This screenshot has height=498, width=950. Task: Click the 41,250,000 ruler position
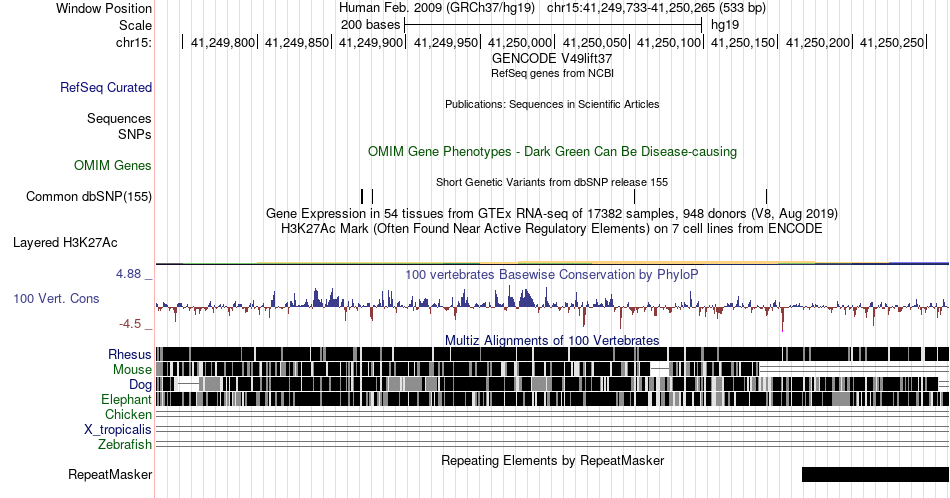tap(520, 42)
